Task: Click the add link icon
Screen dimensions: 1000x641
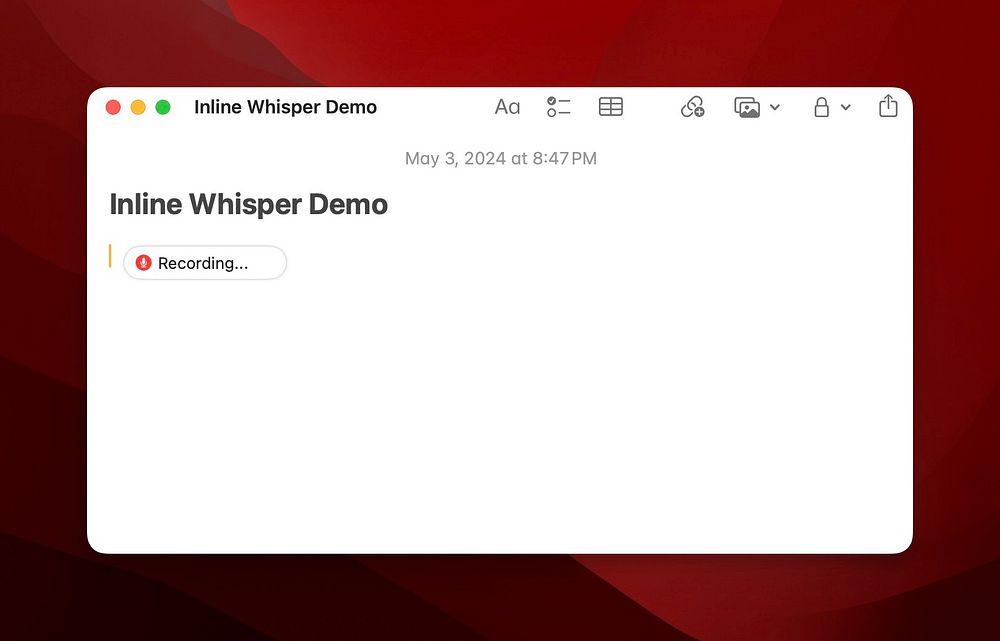Action: pyautogui.click(x=692, y=107)
